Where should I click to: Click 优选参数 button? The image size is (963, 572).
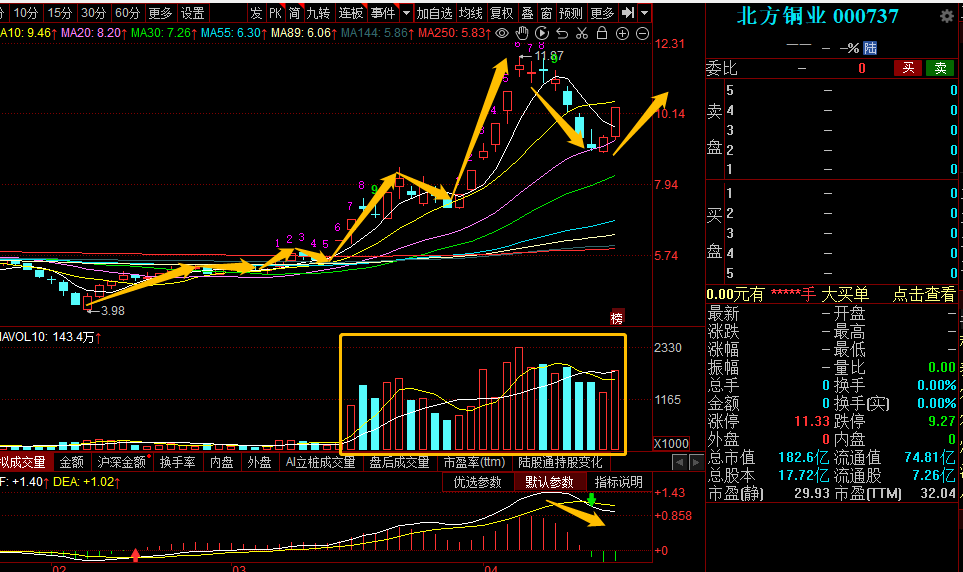[478, 482]
